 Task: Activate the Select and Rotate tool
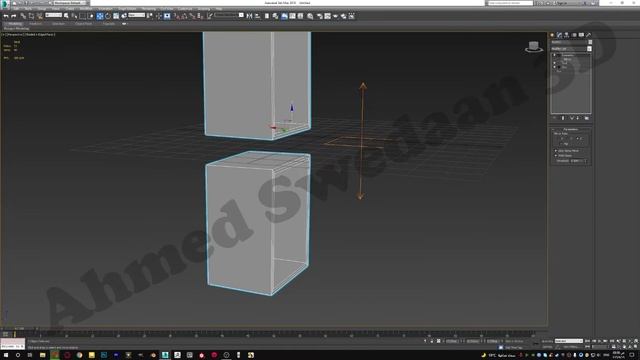click(x=108, y=16)
